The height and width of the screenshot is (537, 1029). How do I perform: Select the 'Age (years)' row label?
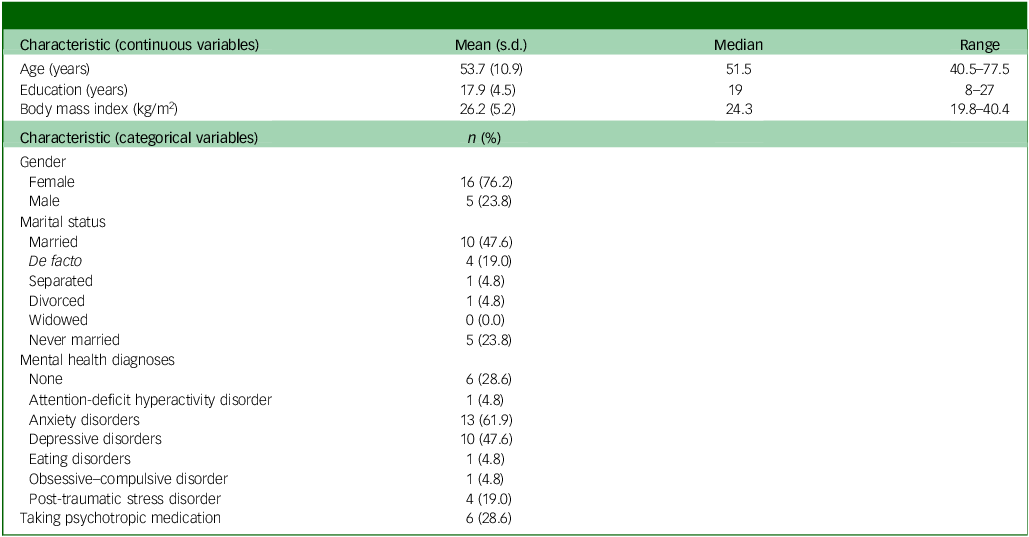54,69
